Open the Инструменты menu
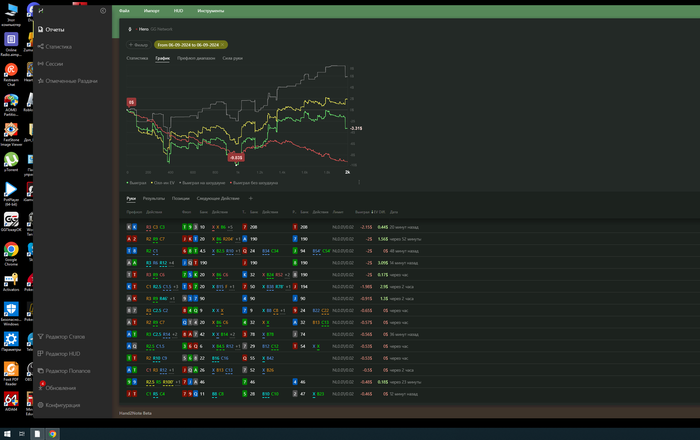700x440 pixels. click(x=211, y=11)
